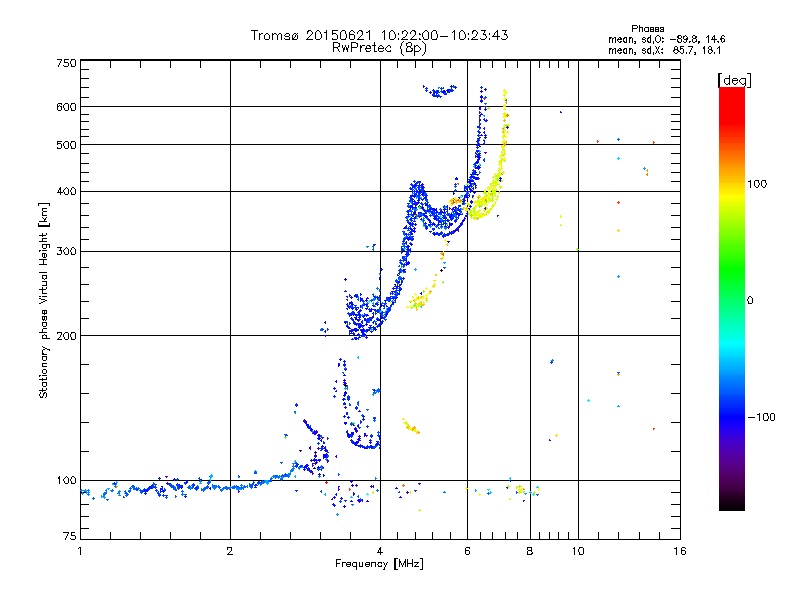Click the y-axis '300' tick label

pos(67,251)
